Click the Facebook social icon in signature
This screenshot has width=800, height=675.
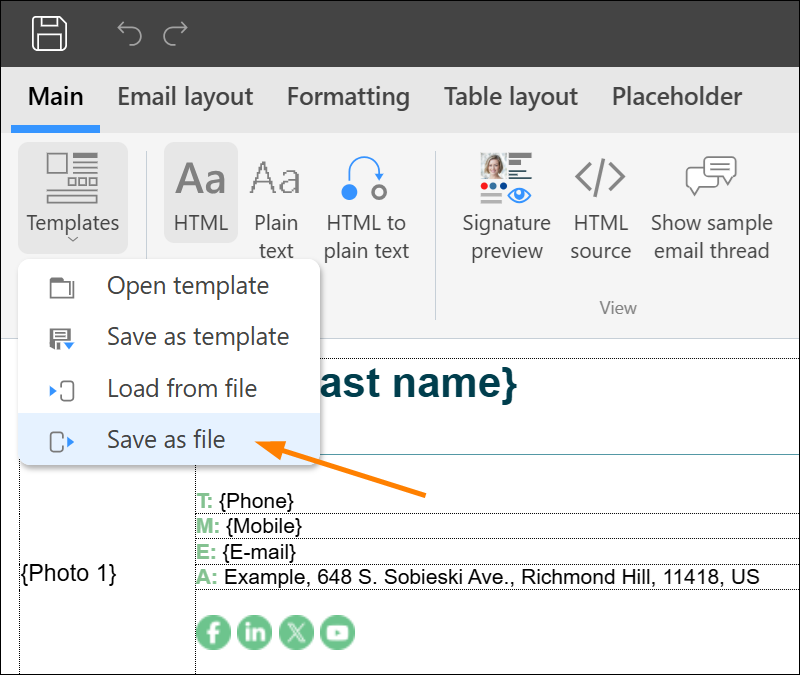point(213,633)
